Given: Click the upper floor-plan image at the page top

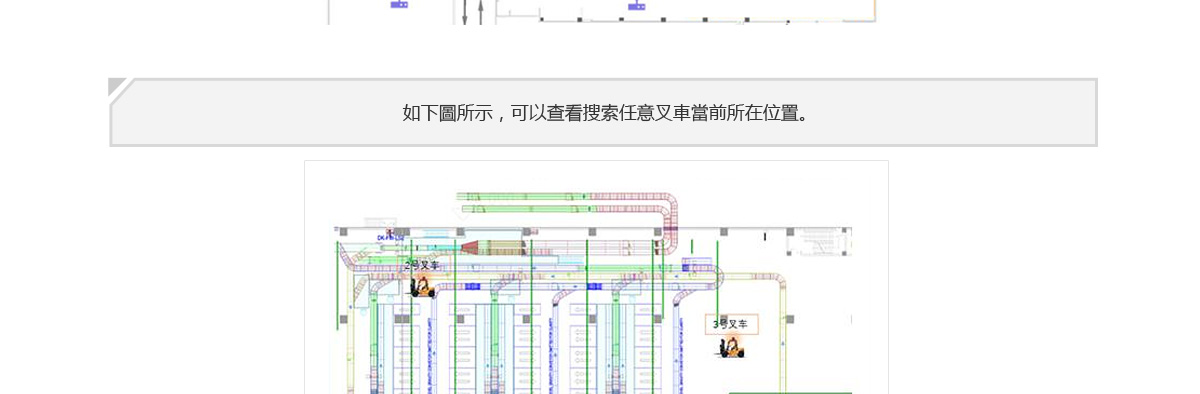Looking at the screenshot, I should pyautogui.click(x=602, y=12).
